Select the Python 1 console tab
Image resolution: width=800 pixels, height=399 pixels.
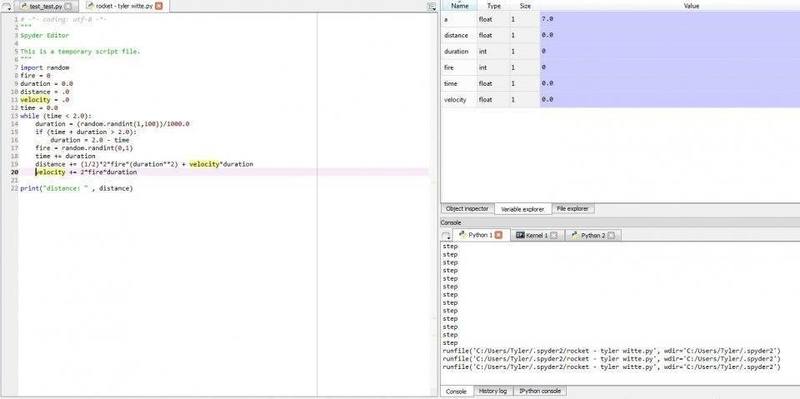pyautogui.click(x=480, y=235)
